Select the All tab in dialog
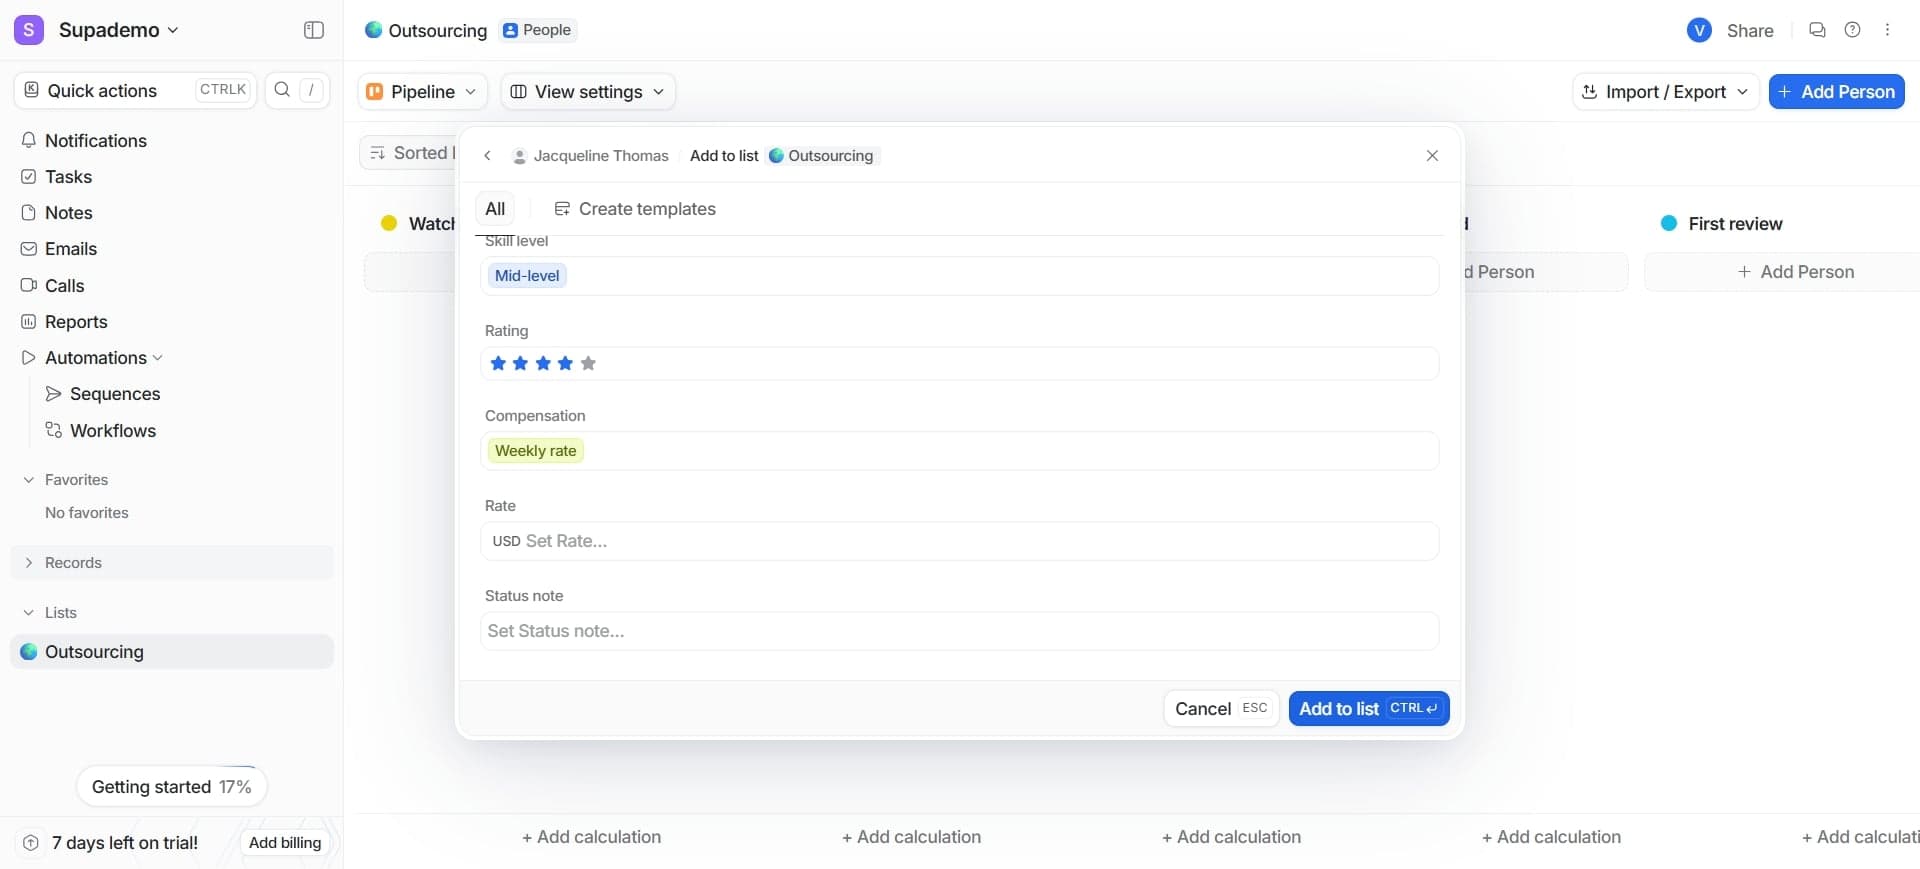 495,209
